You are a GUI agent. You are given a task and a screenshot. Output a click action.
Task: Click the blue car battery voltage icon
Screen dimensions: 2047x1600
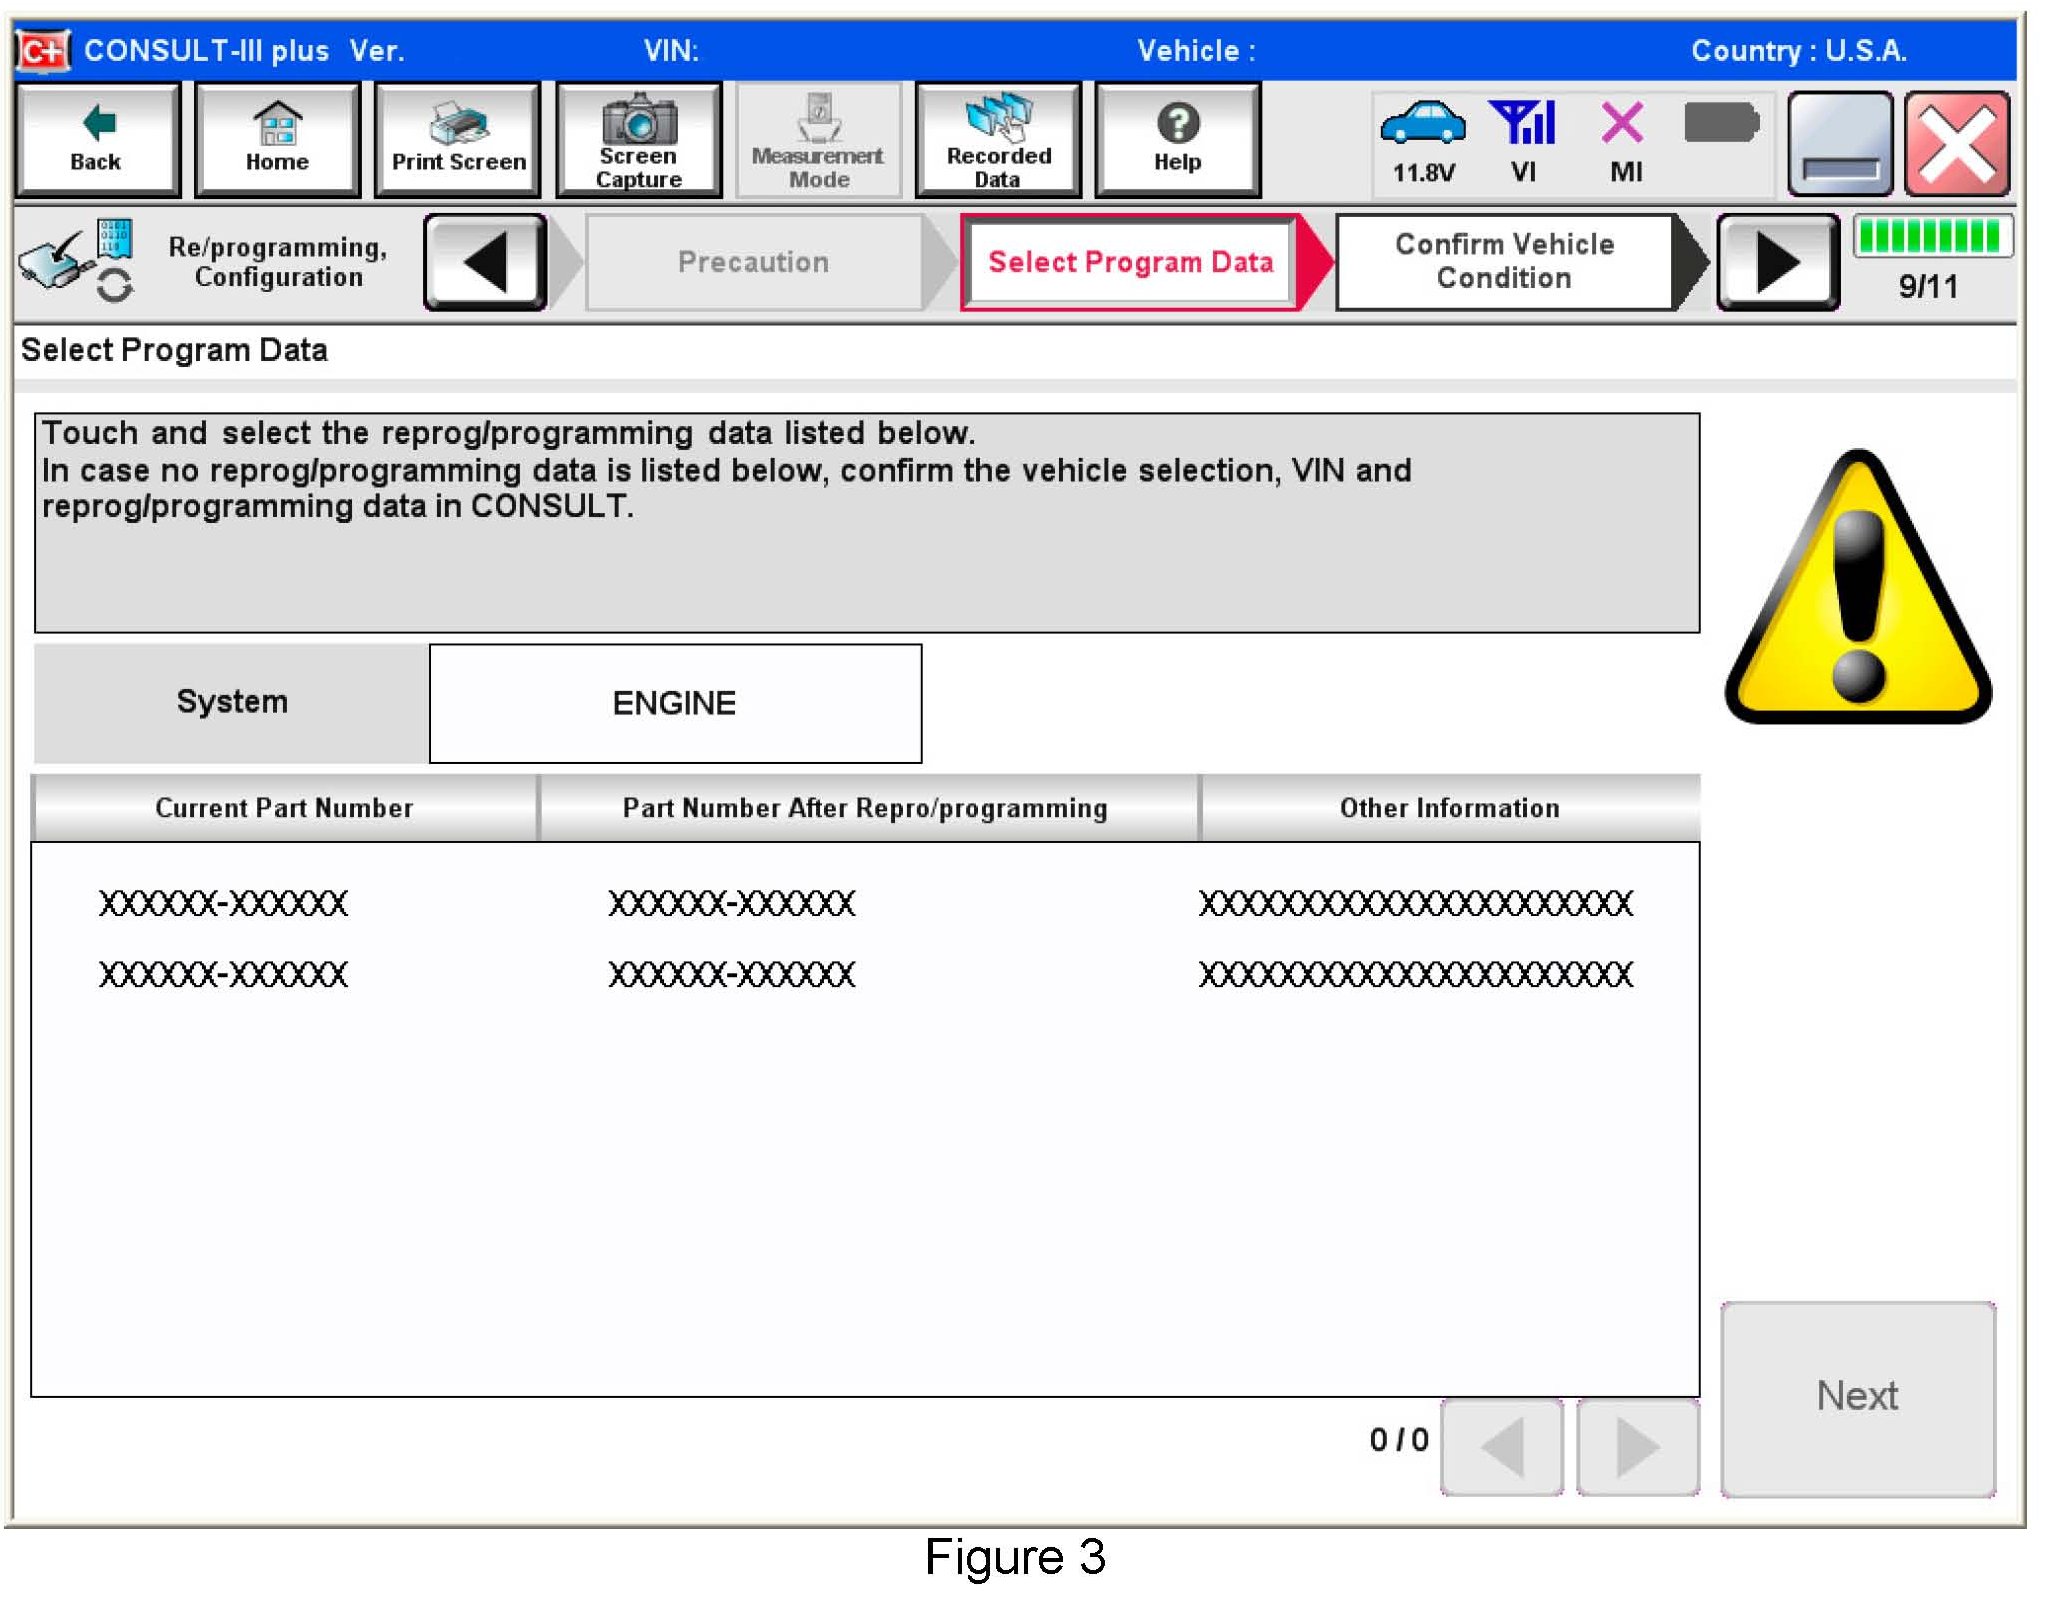[1422, 124]
